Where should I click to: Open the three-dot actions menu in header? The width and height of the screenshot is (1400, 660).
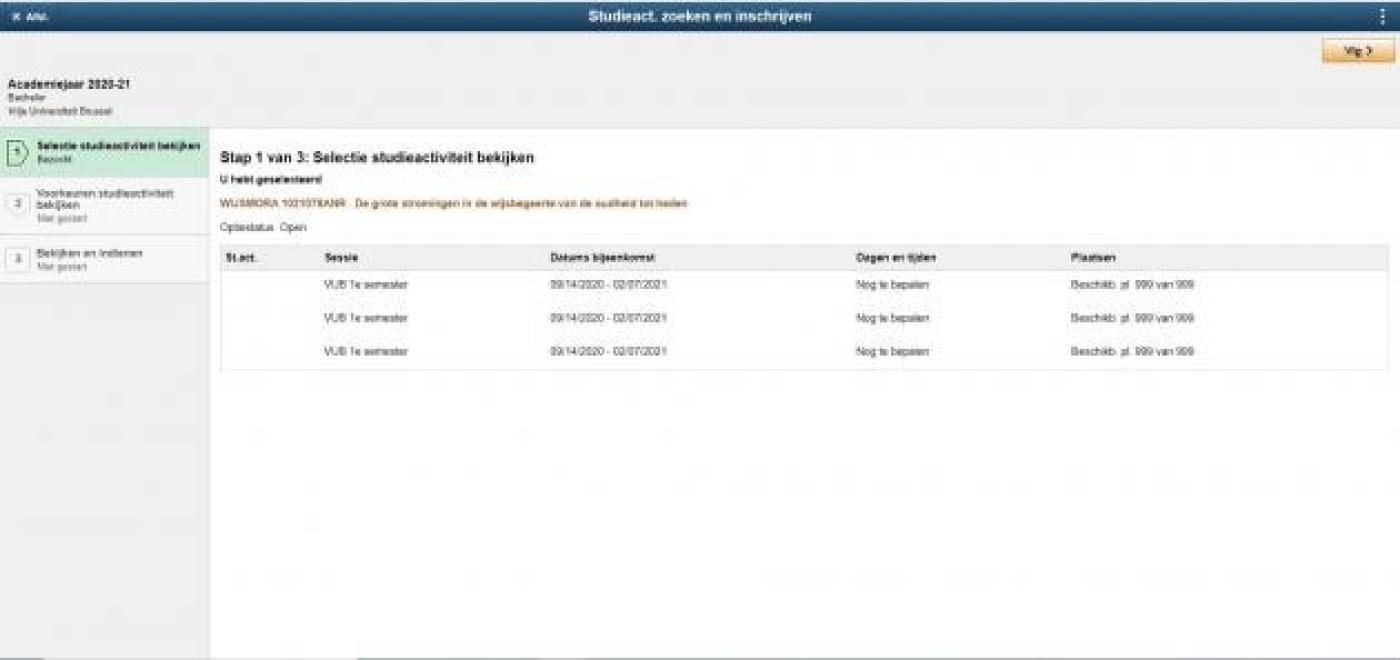(1383, 16)
